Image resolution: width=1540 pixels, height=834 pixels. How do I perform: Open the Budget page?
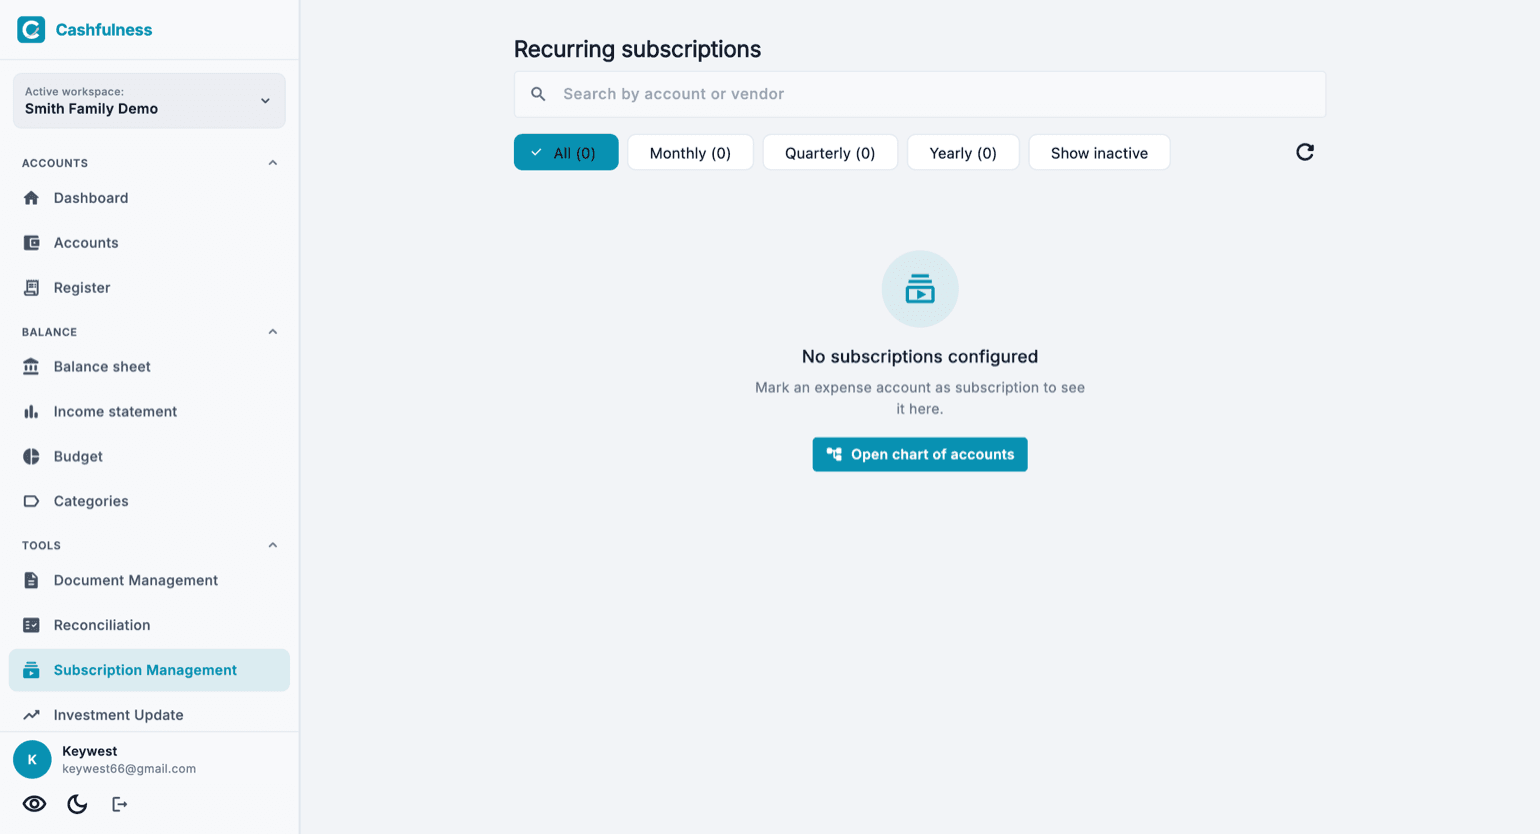click(x=149, y=457)
